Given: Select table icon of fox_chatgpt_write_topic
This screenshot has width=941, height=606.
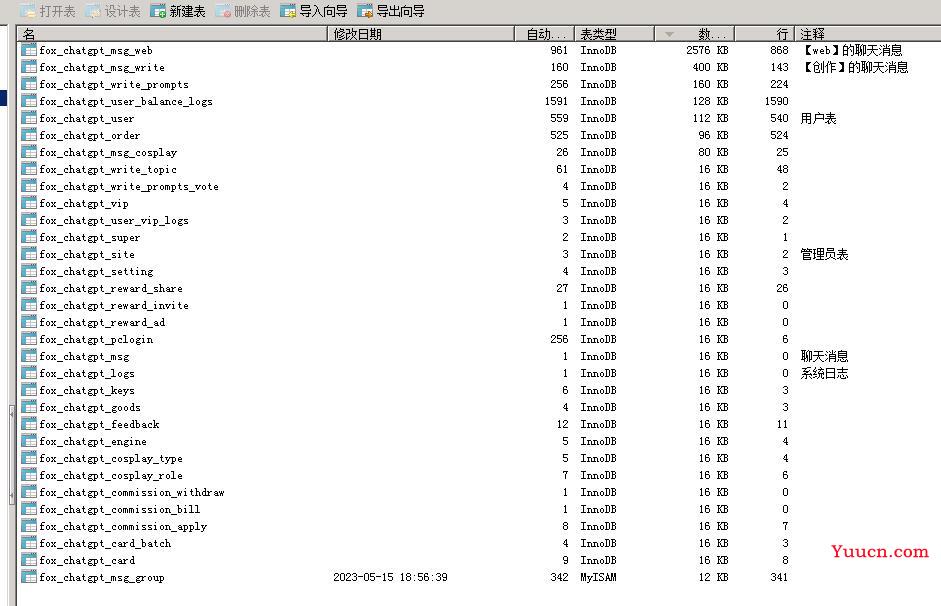Looking at the screenshot, I should pos(29,169).
